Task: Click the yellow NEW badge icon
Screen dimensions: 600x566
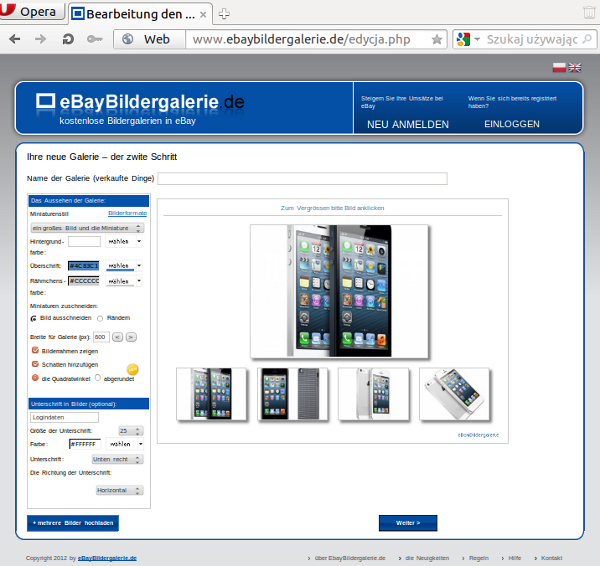Action: (x=132, y=369)
